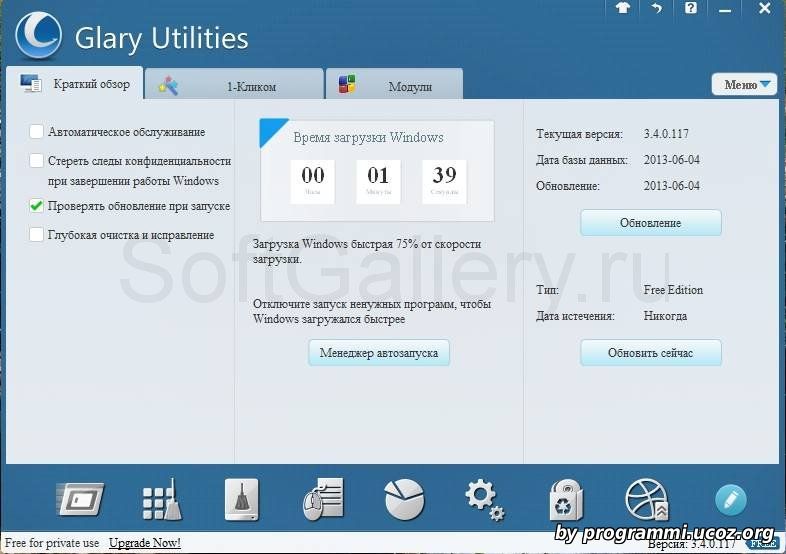Open help with the question mark icon
The height and width of the screenshot is (554, 786).
[690, 8]
